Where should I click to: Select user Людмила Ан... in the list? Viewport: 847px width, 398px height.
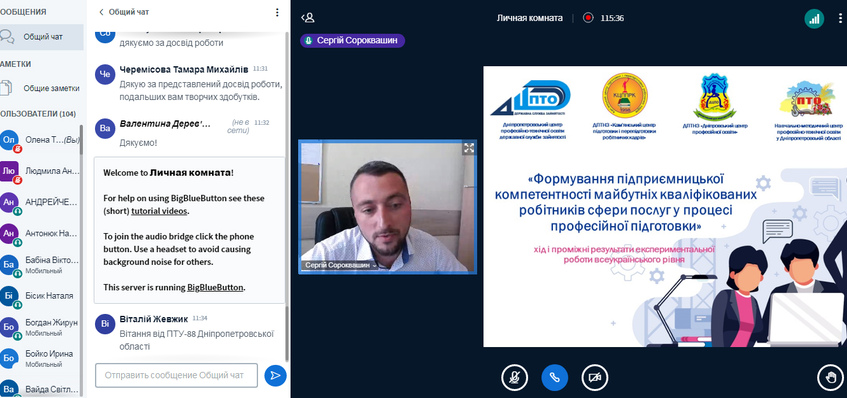(40, 171)
